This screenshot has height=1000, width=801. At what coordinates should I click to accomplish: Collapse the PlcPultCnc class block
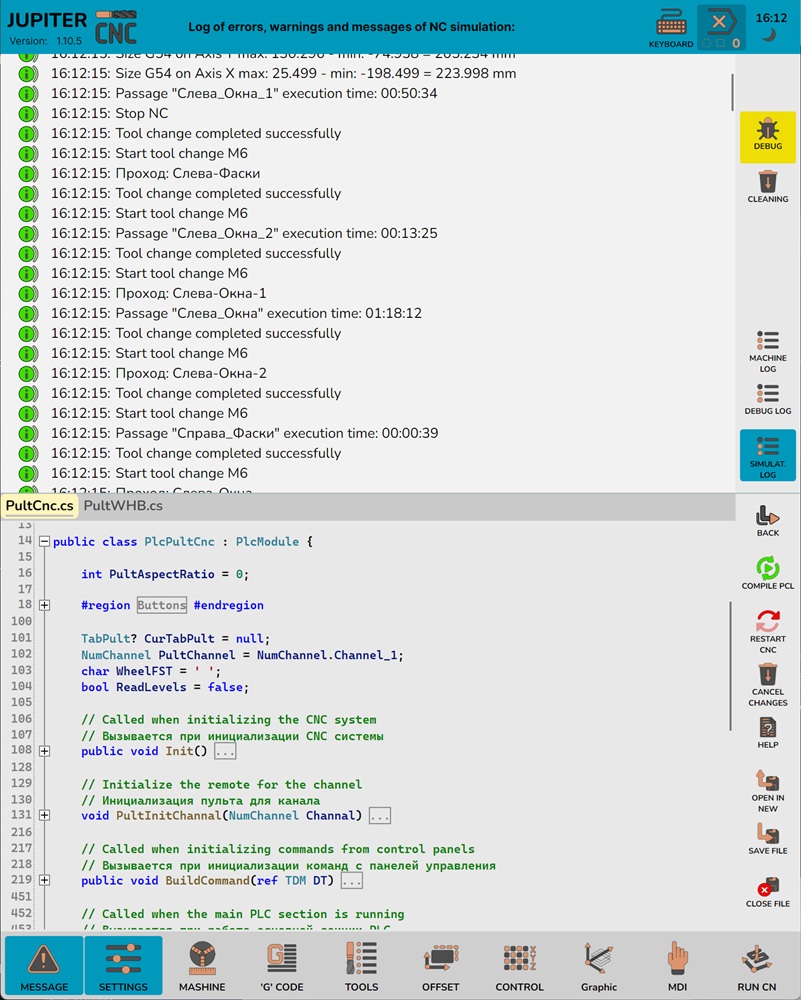tap(44, 541)
